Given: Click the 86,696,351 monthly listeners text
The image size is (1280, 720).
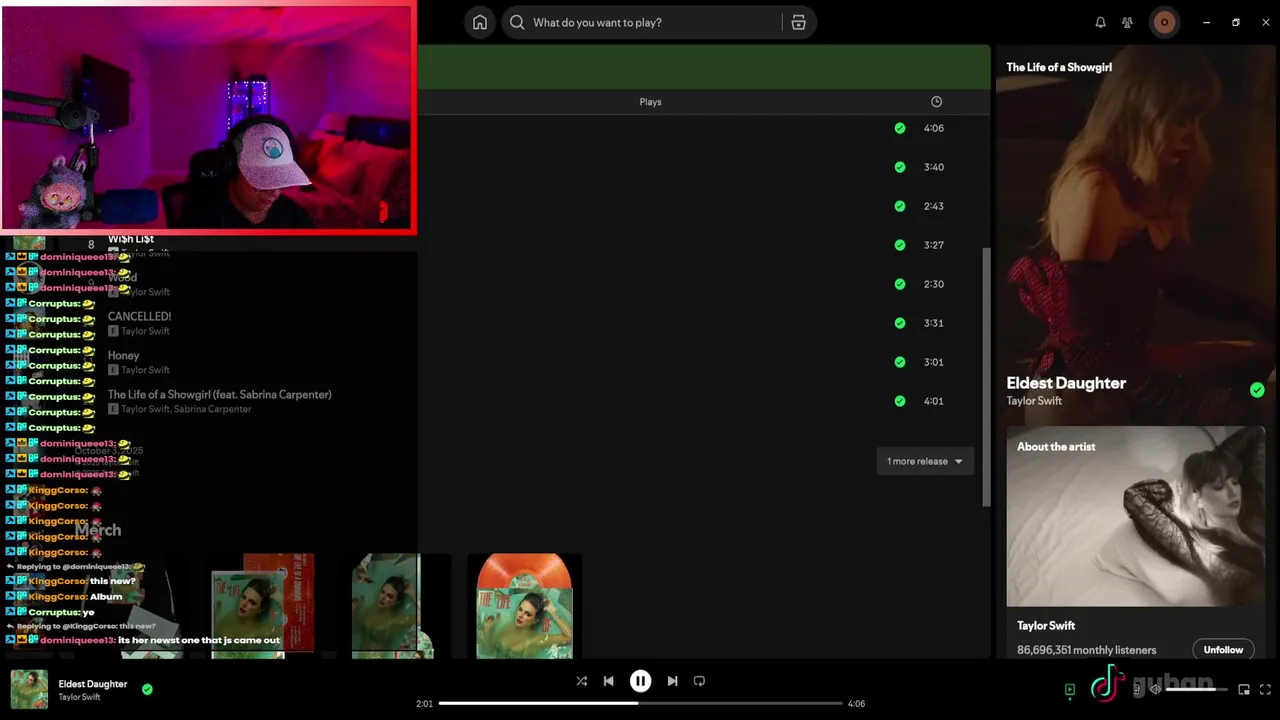Looking at the screenshot, I should tap(1086, 650).
